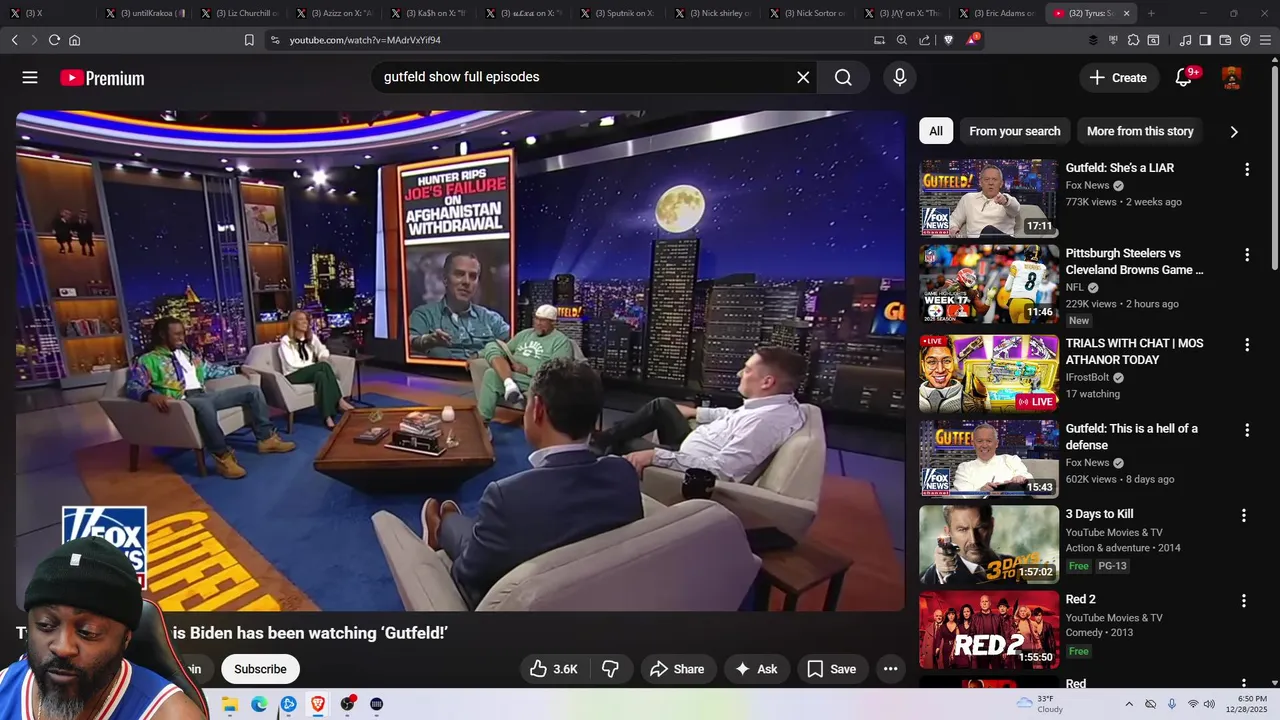
Task: Open Gutfeld: This is a hell of a defense title
Action: click(x=1132, y=437)
